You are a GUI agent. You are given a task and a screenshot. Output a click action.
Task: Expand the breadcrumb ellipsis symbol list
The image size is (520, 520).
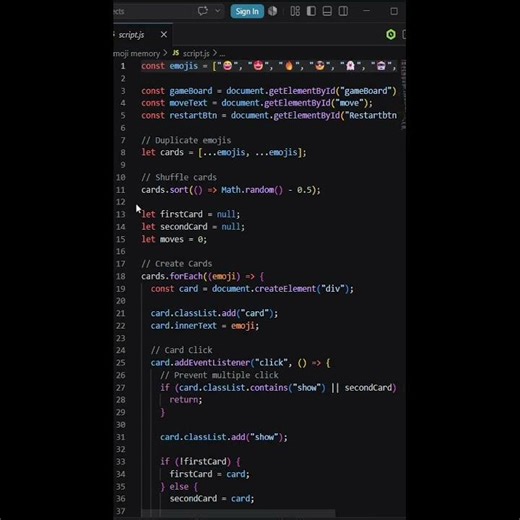pos(222,54)
